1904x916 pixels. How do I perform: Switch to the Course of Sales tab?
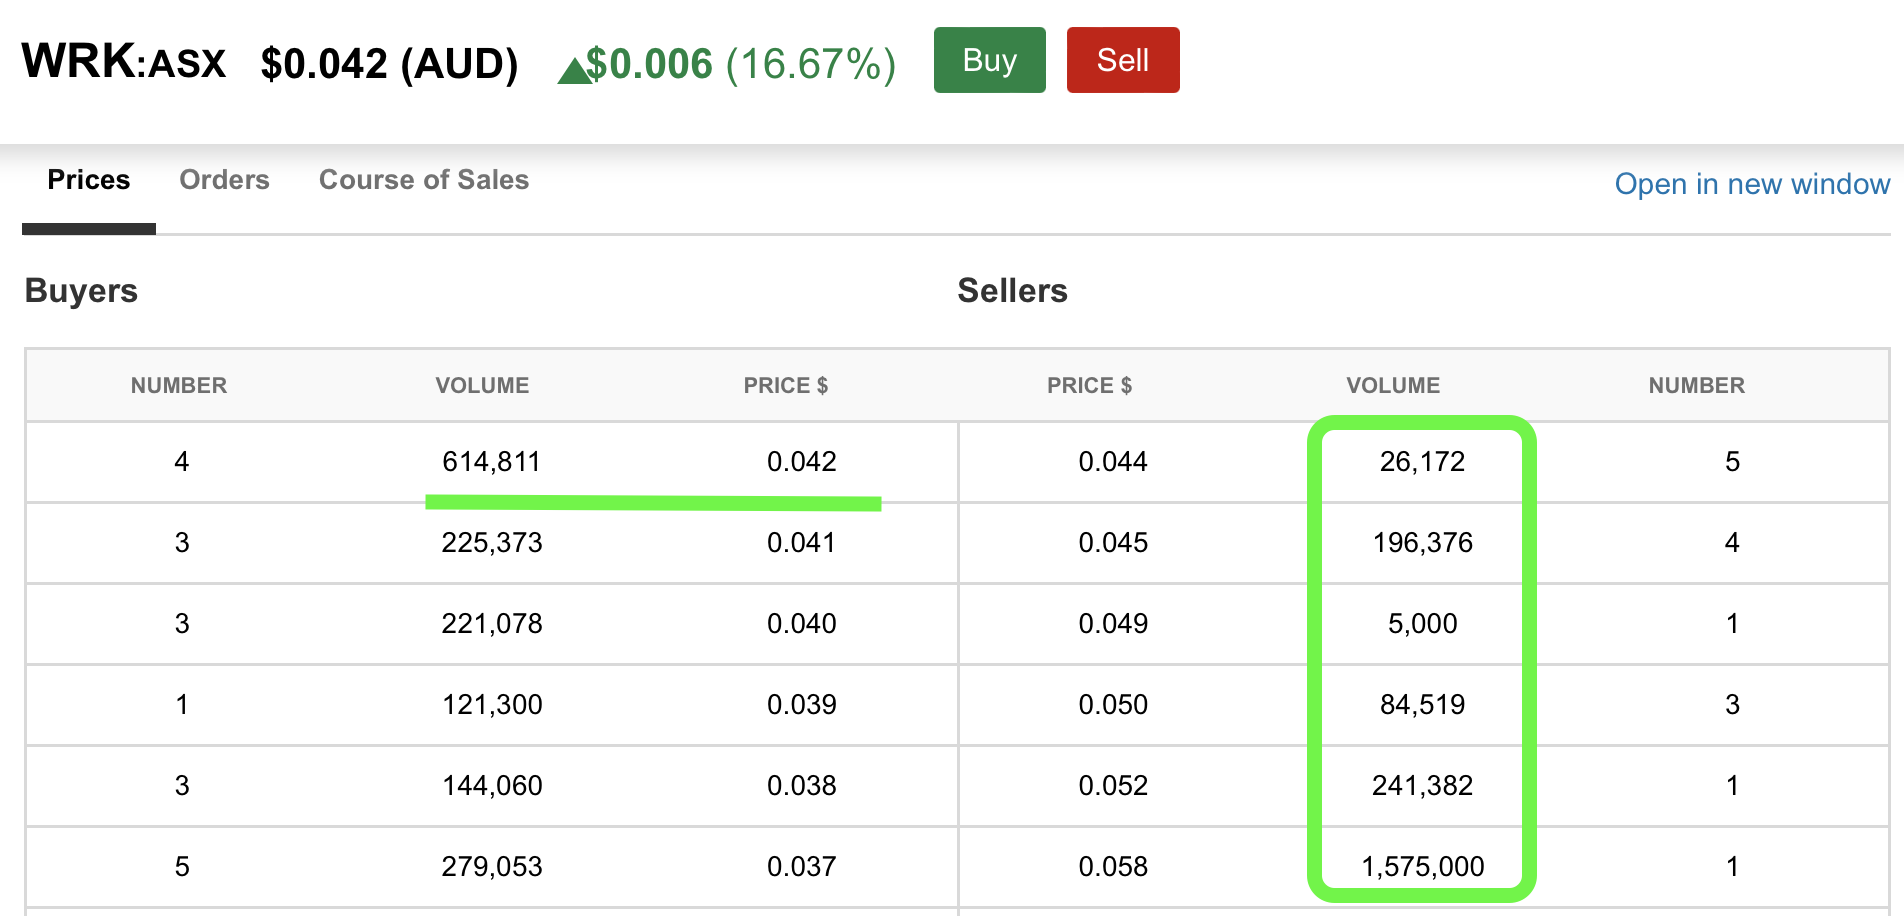(424, 180)
